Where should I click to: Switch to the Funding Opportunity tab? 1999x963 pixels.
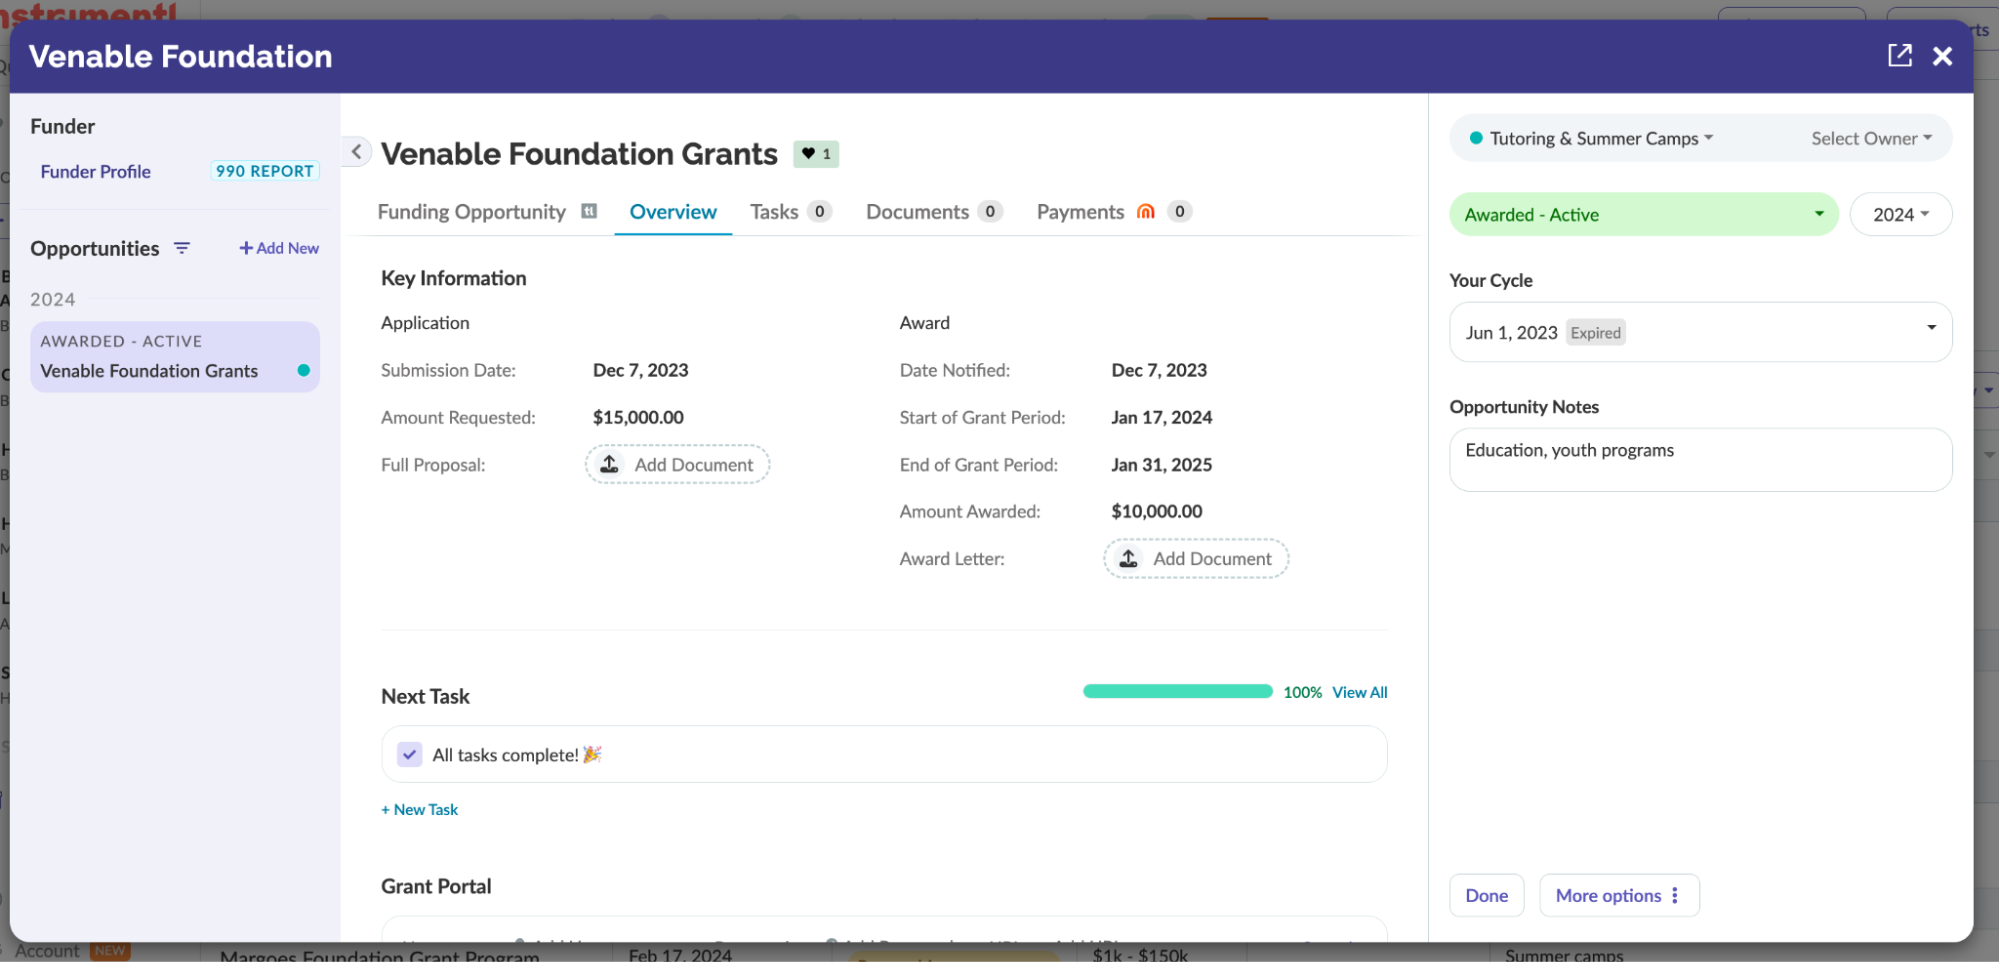click(x=471, y=211)
